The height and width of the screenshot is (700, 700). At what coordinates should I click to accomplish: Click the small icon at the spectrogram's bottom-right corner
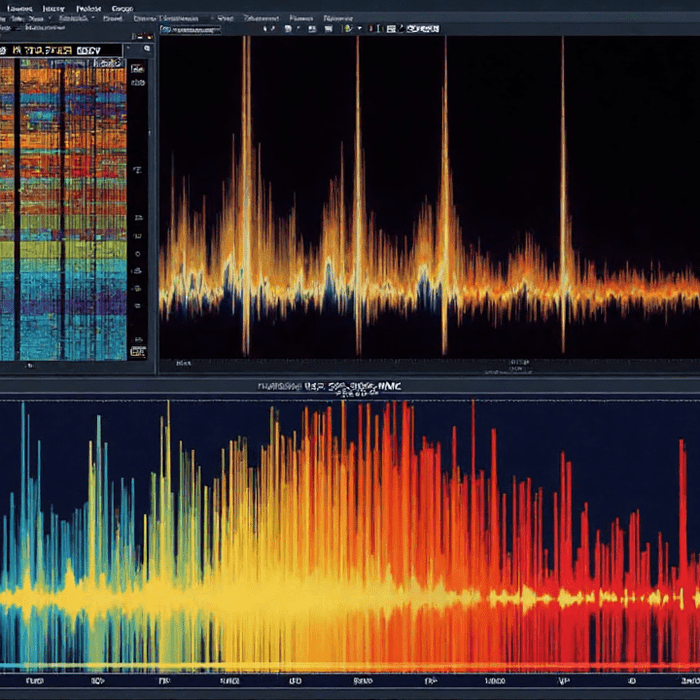click(138, 351)
